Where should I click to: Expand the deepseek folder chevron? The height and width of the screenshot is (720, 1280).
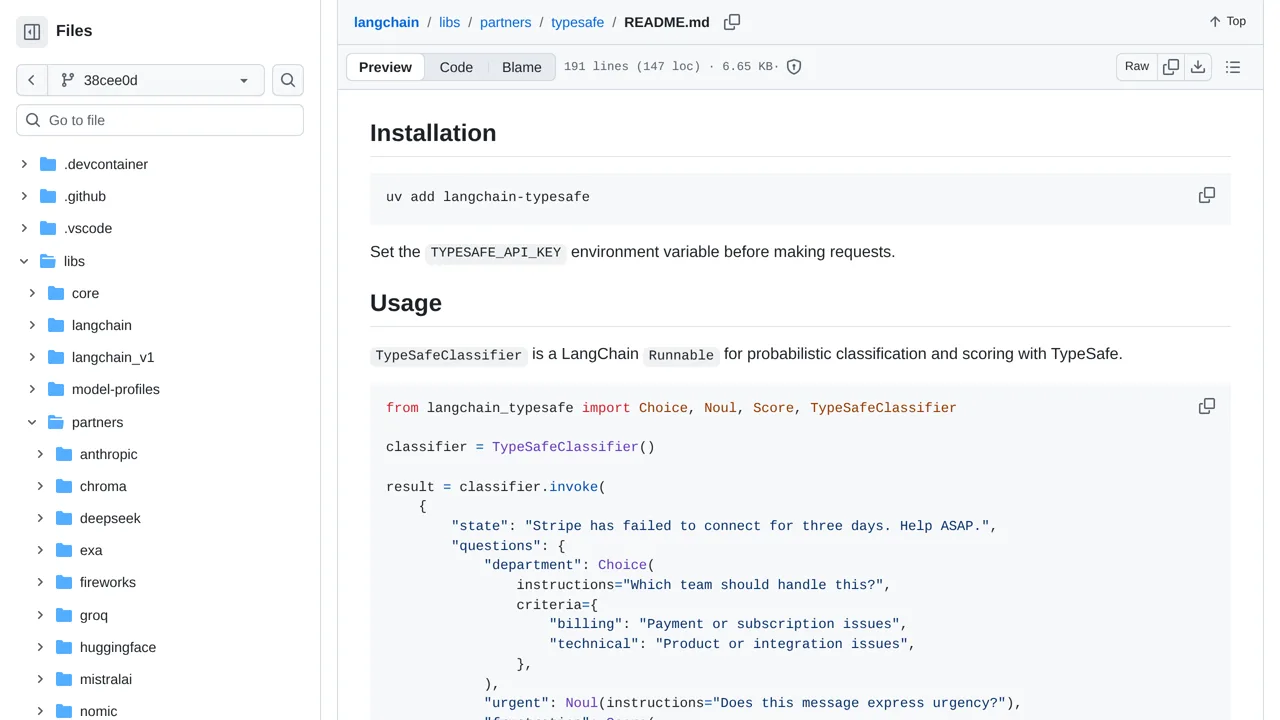coord(40,518)
